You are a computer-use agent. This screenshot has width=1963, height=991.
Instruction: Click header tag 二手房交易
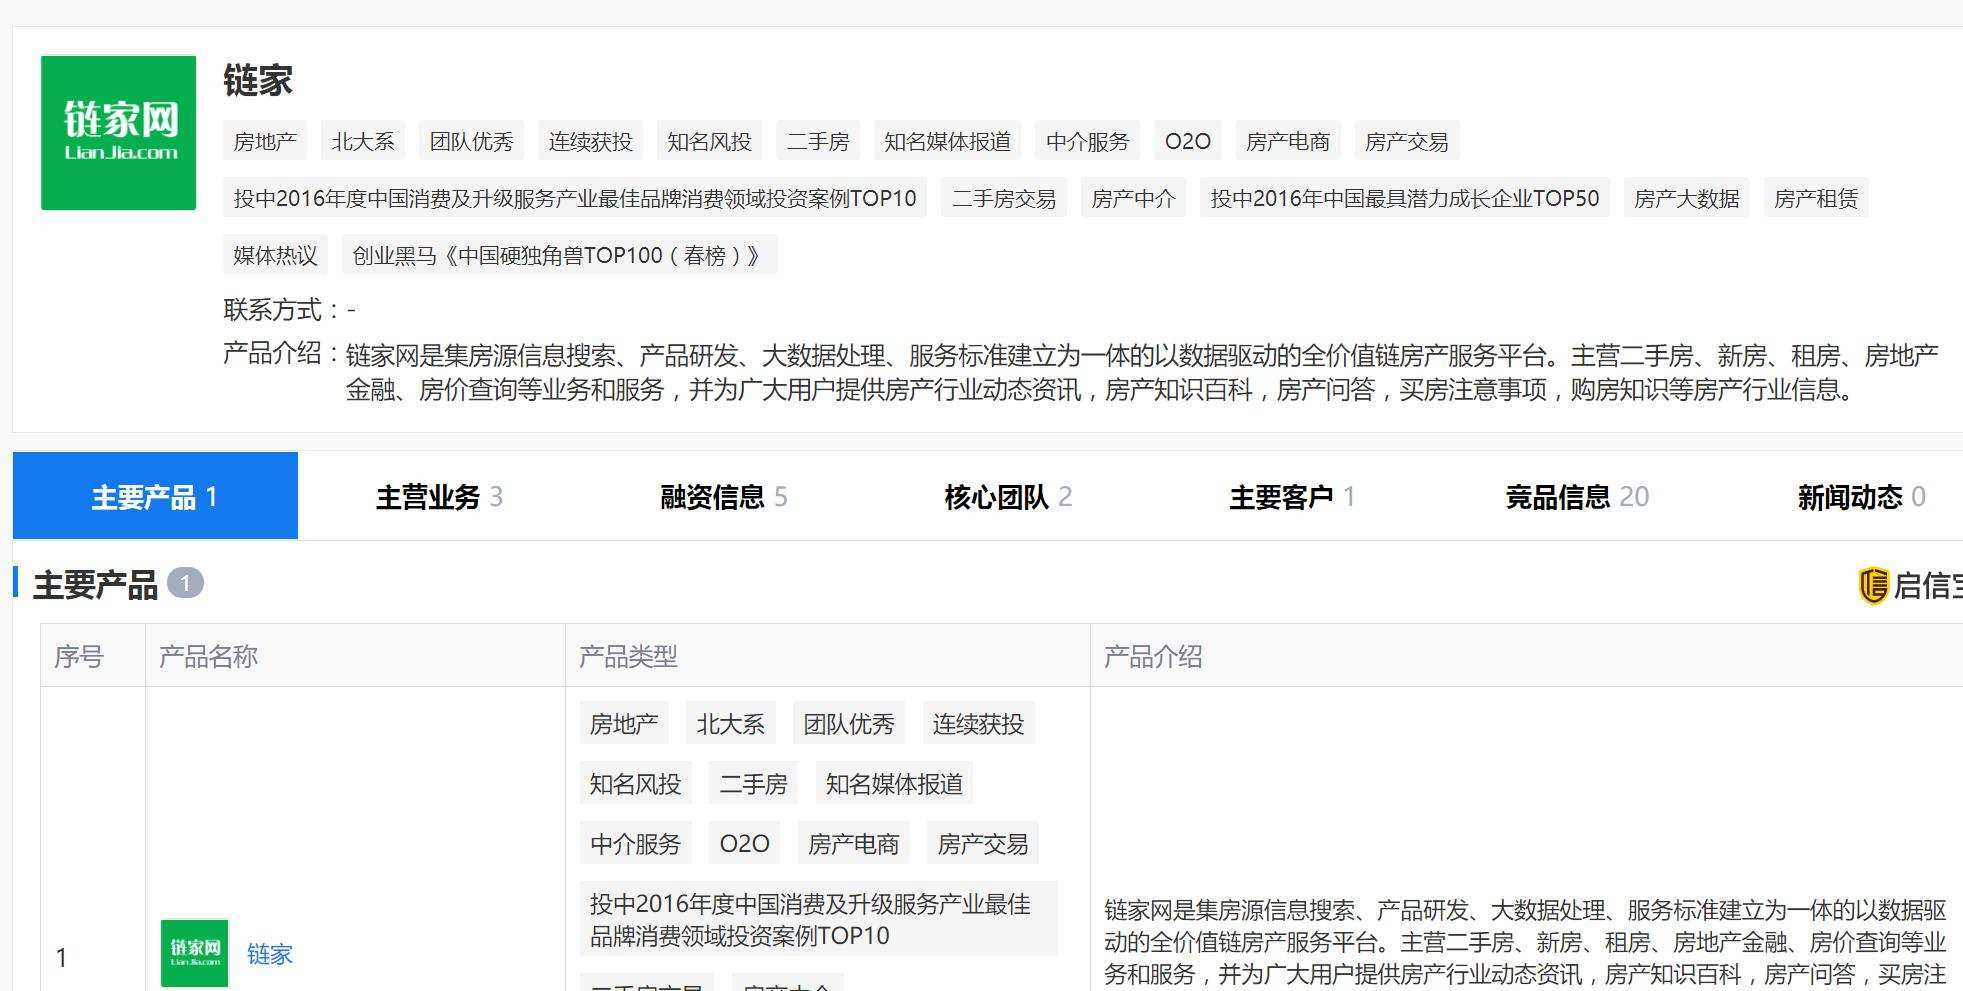point(1004,198)
